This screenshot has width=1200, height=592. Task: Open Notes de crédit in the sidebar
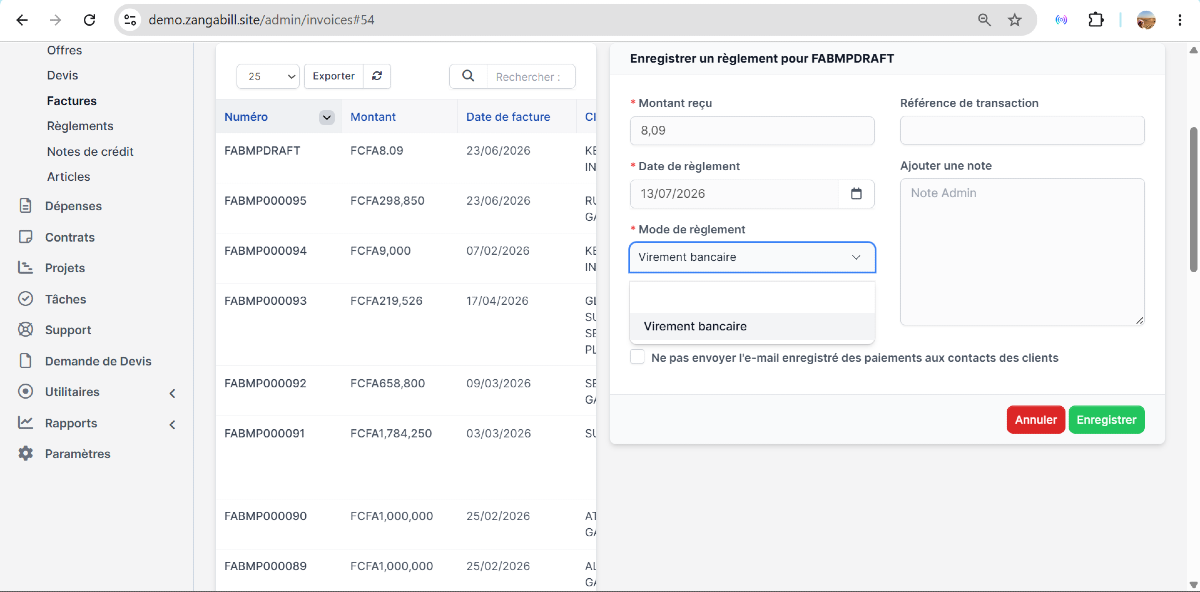pyautogui.click(x=90, y=152)
